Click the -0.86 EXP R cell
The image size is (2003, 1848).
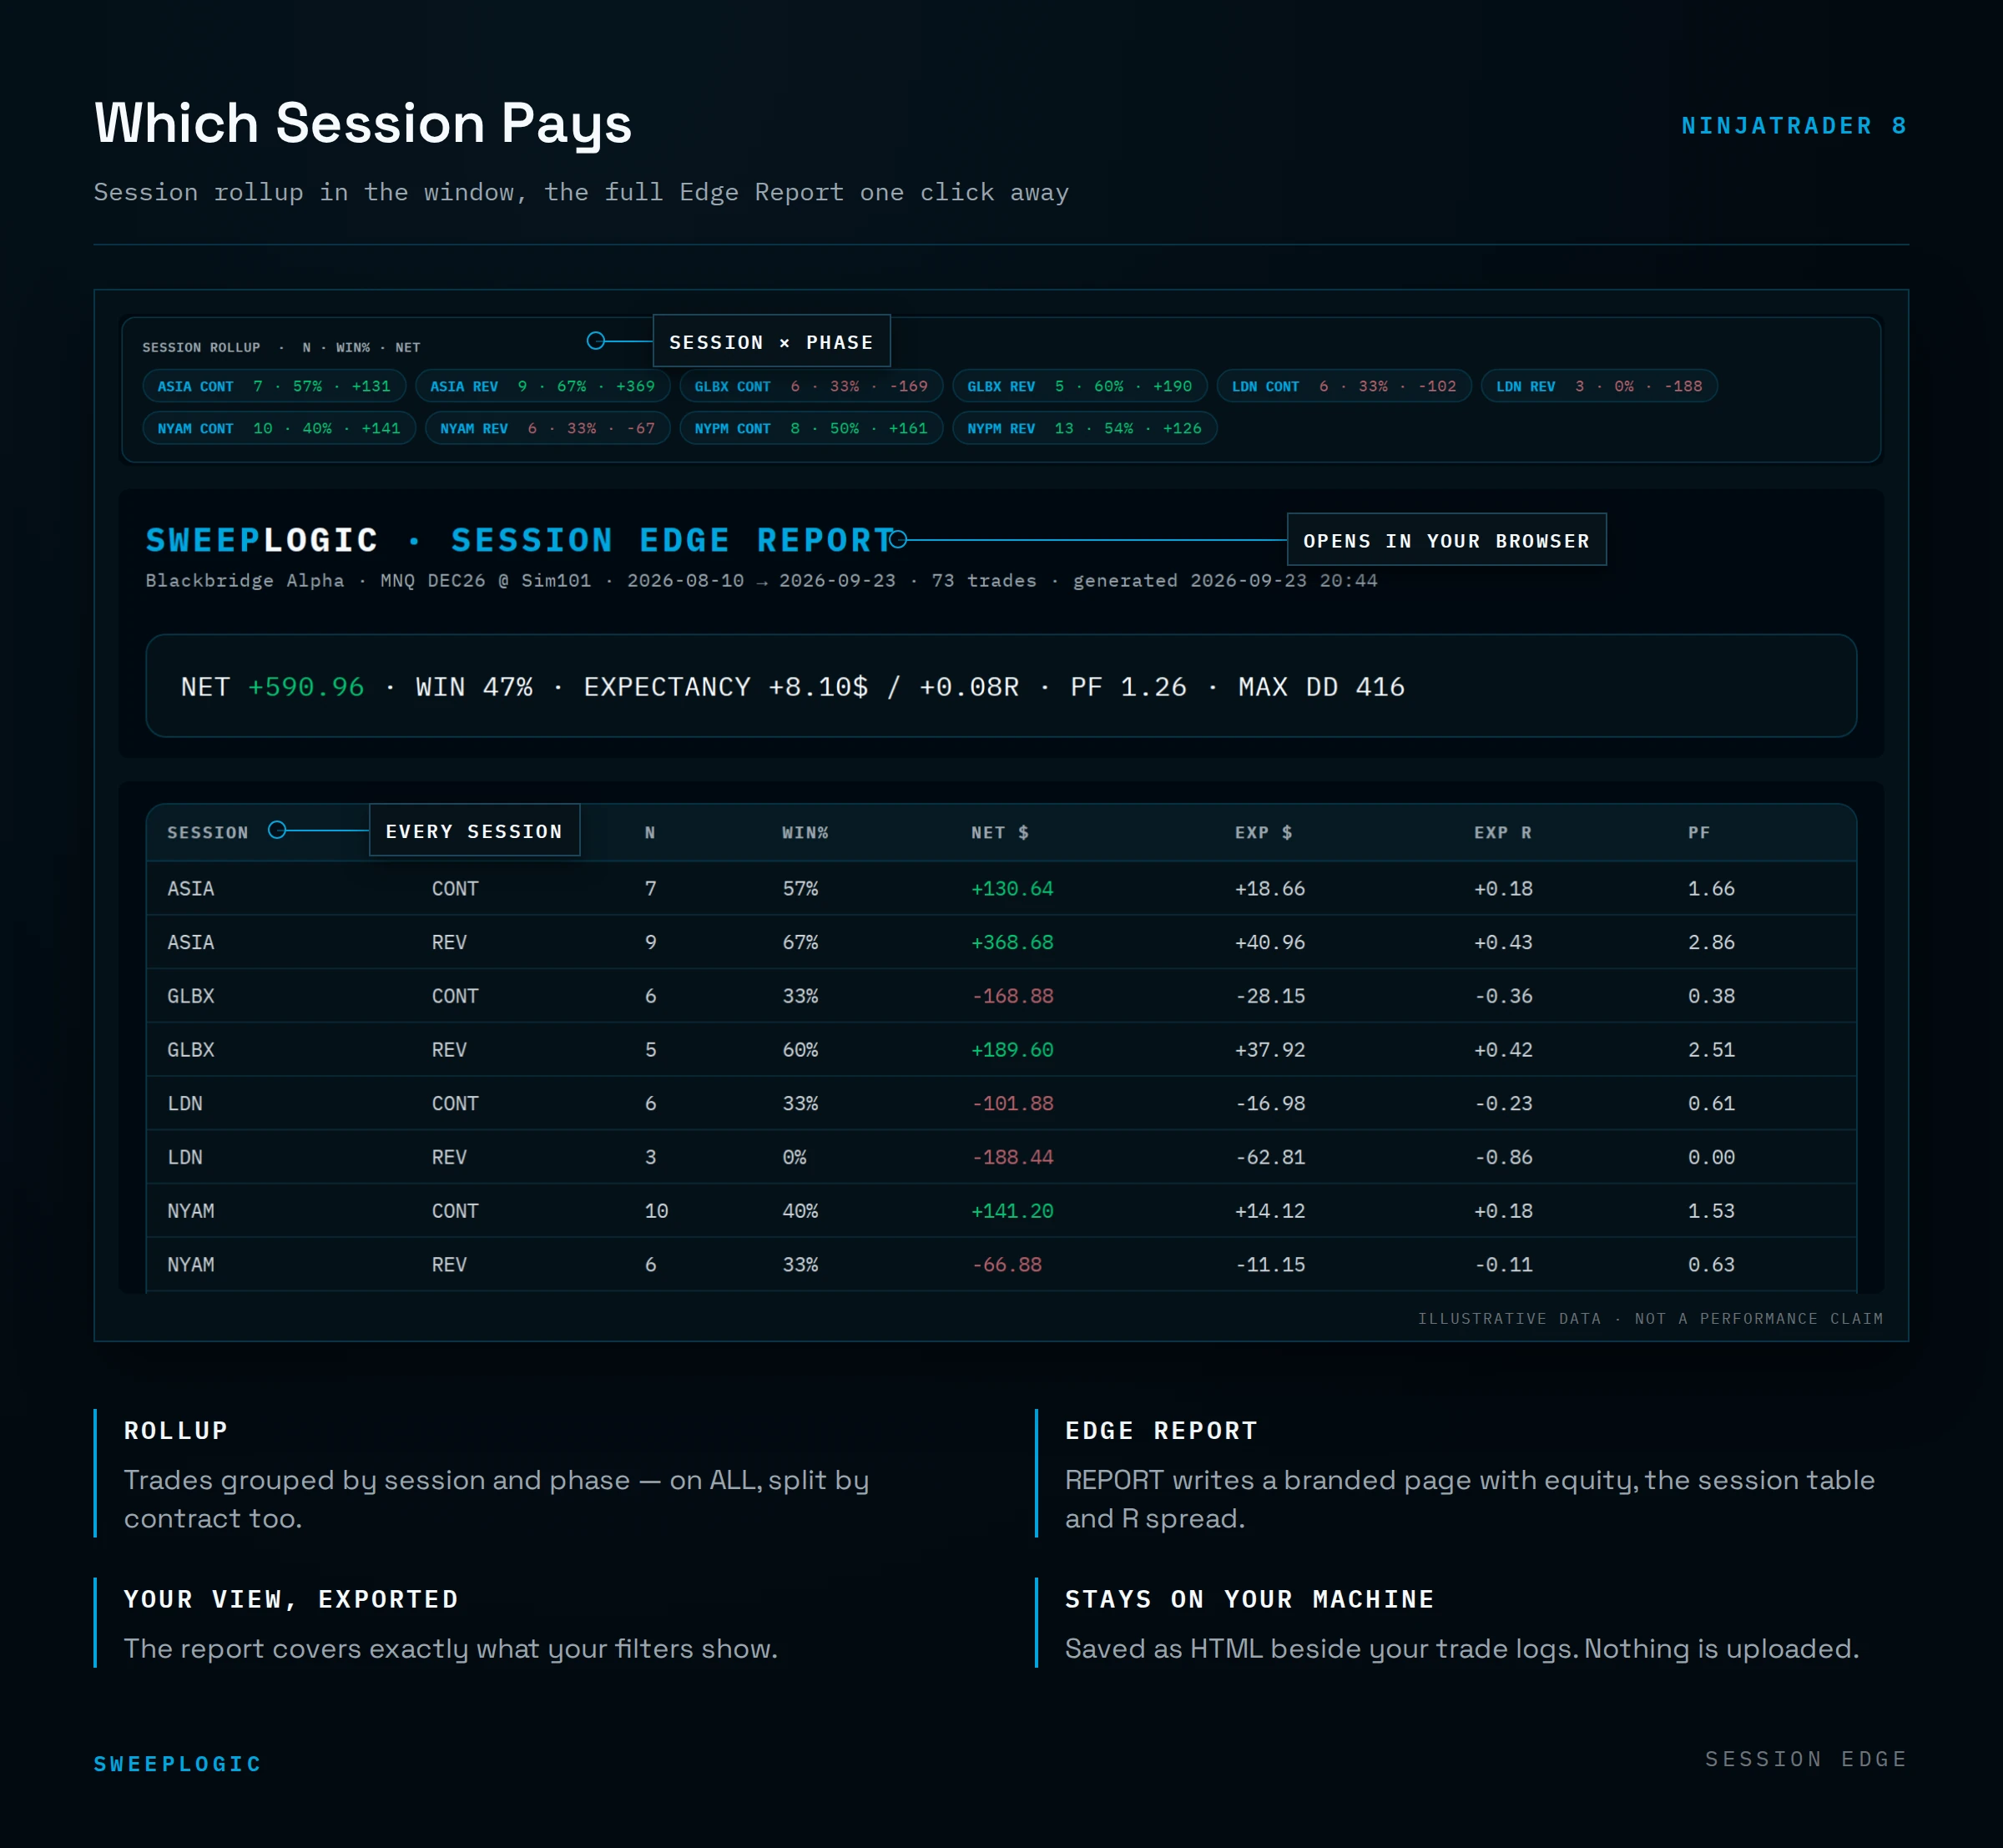point(1503,1157)
